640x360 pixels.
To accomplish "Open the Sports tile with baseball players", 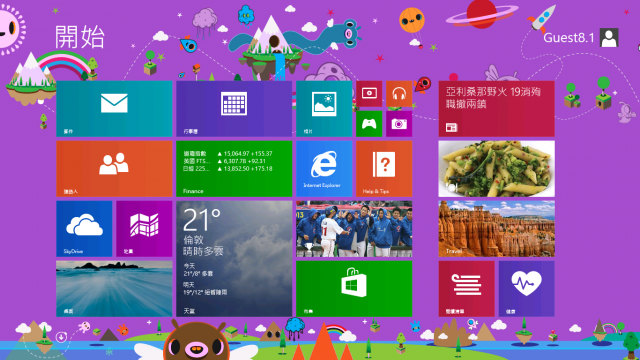I will pos(354,229).
